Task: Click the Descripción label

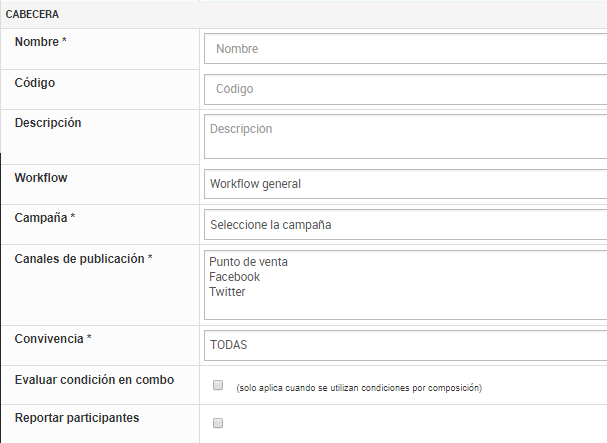Action: (x=48, y=123)
